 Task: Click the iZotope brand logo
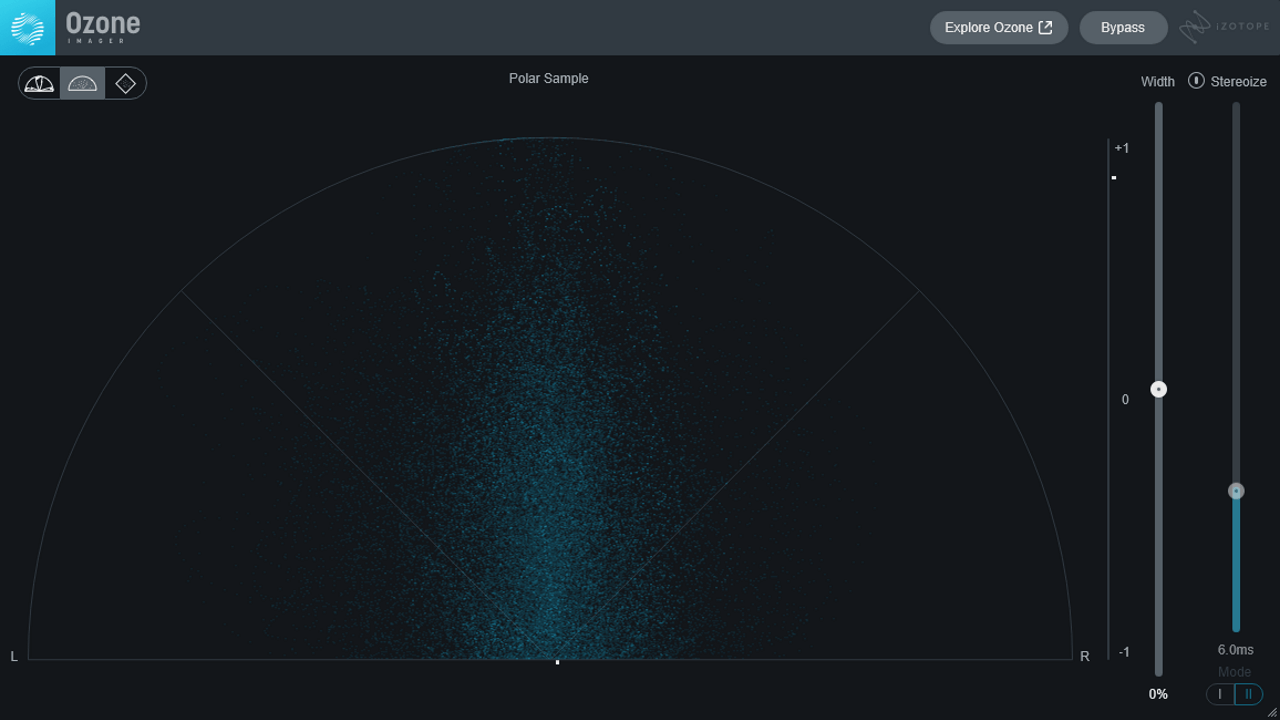1225,27
